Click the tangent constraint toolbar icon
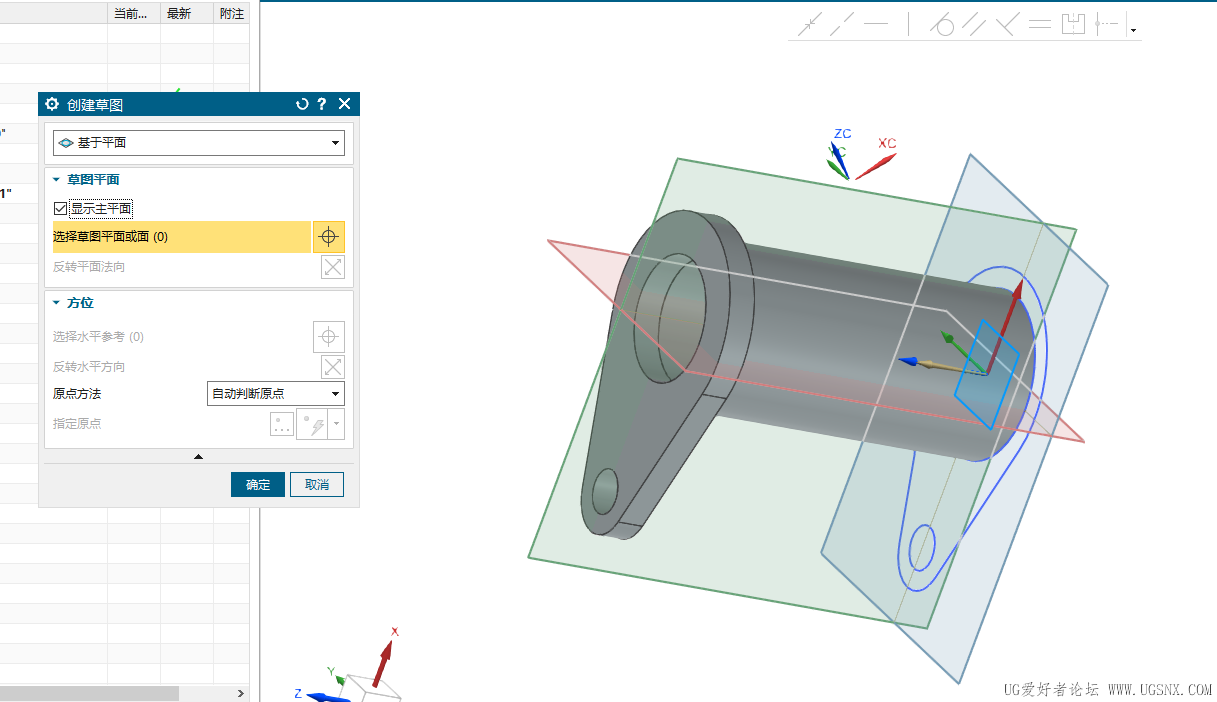This screenshot has width=1217, height=702. (942, 24)
